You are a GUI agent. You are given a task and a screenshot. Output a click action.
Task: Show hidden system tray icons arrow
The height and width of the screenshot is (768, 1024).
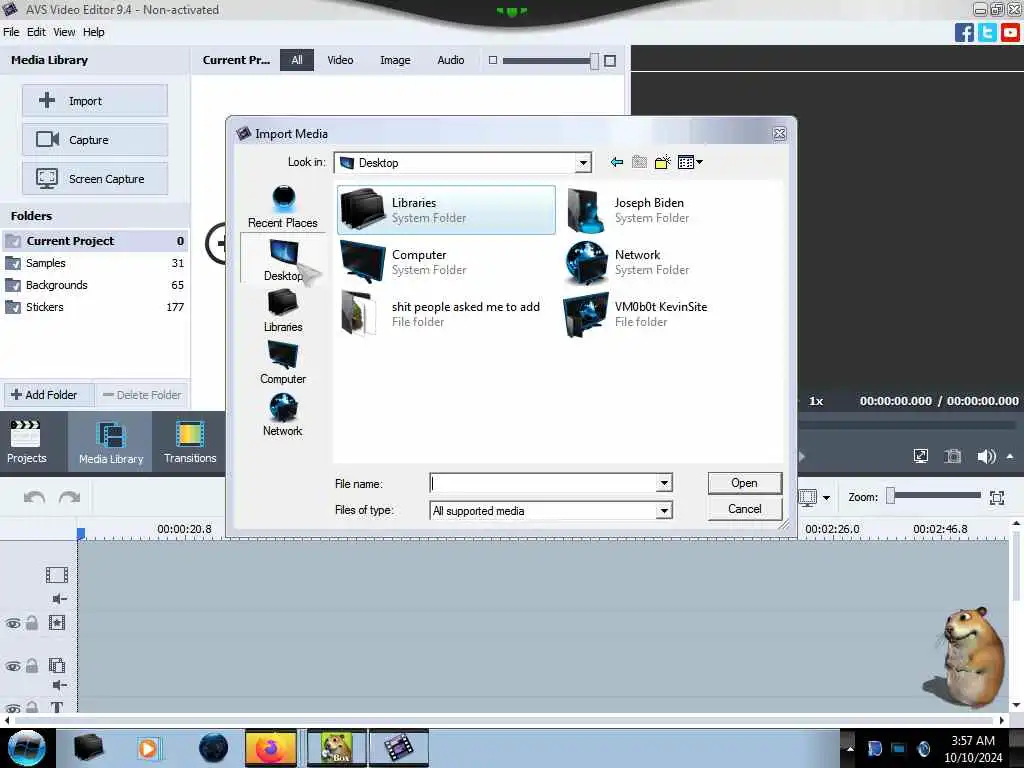(x=850, y=748)
